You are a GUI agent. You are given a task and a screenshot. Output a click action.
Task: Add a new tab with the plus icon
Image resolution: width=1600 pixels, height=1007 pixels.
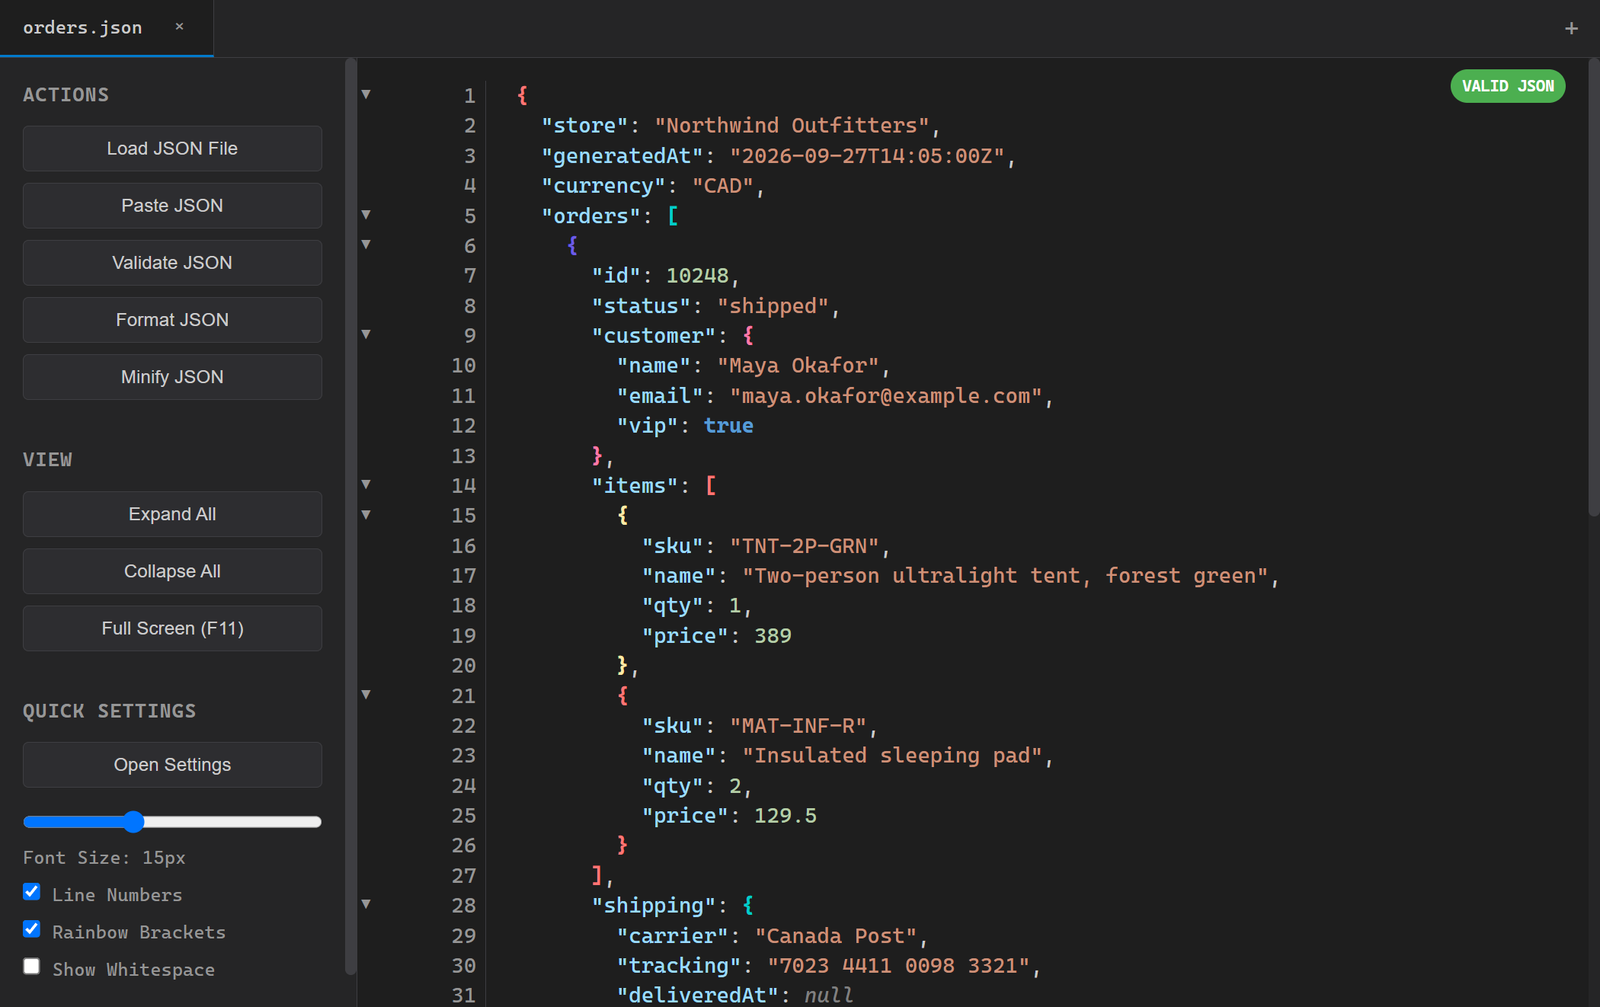[x=1571, y=28]
